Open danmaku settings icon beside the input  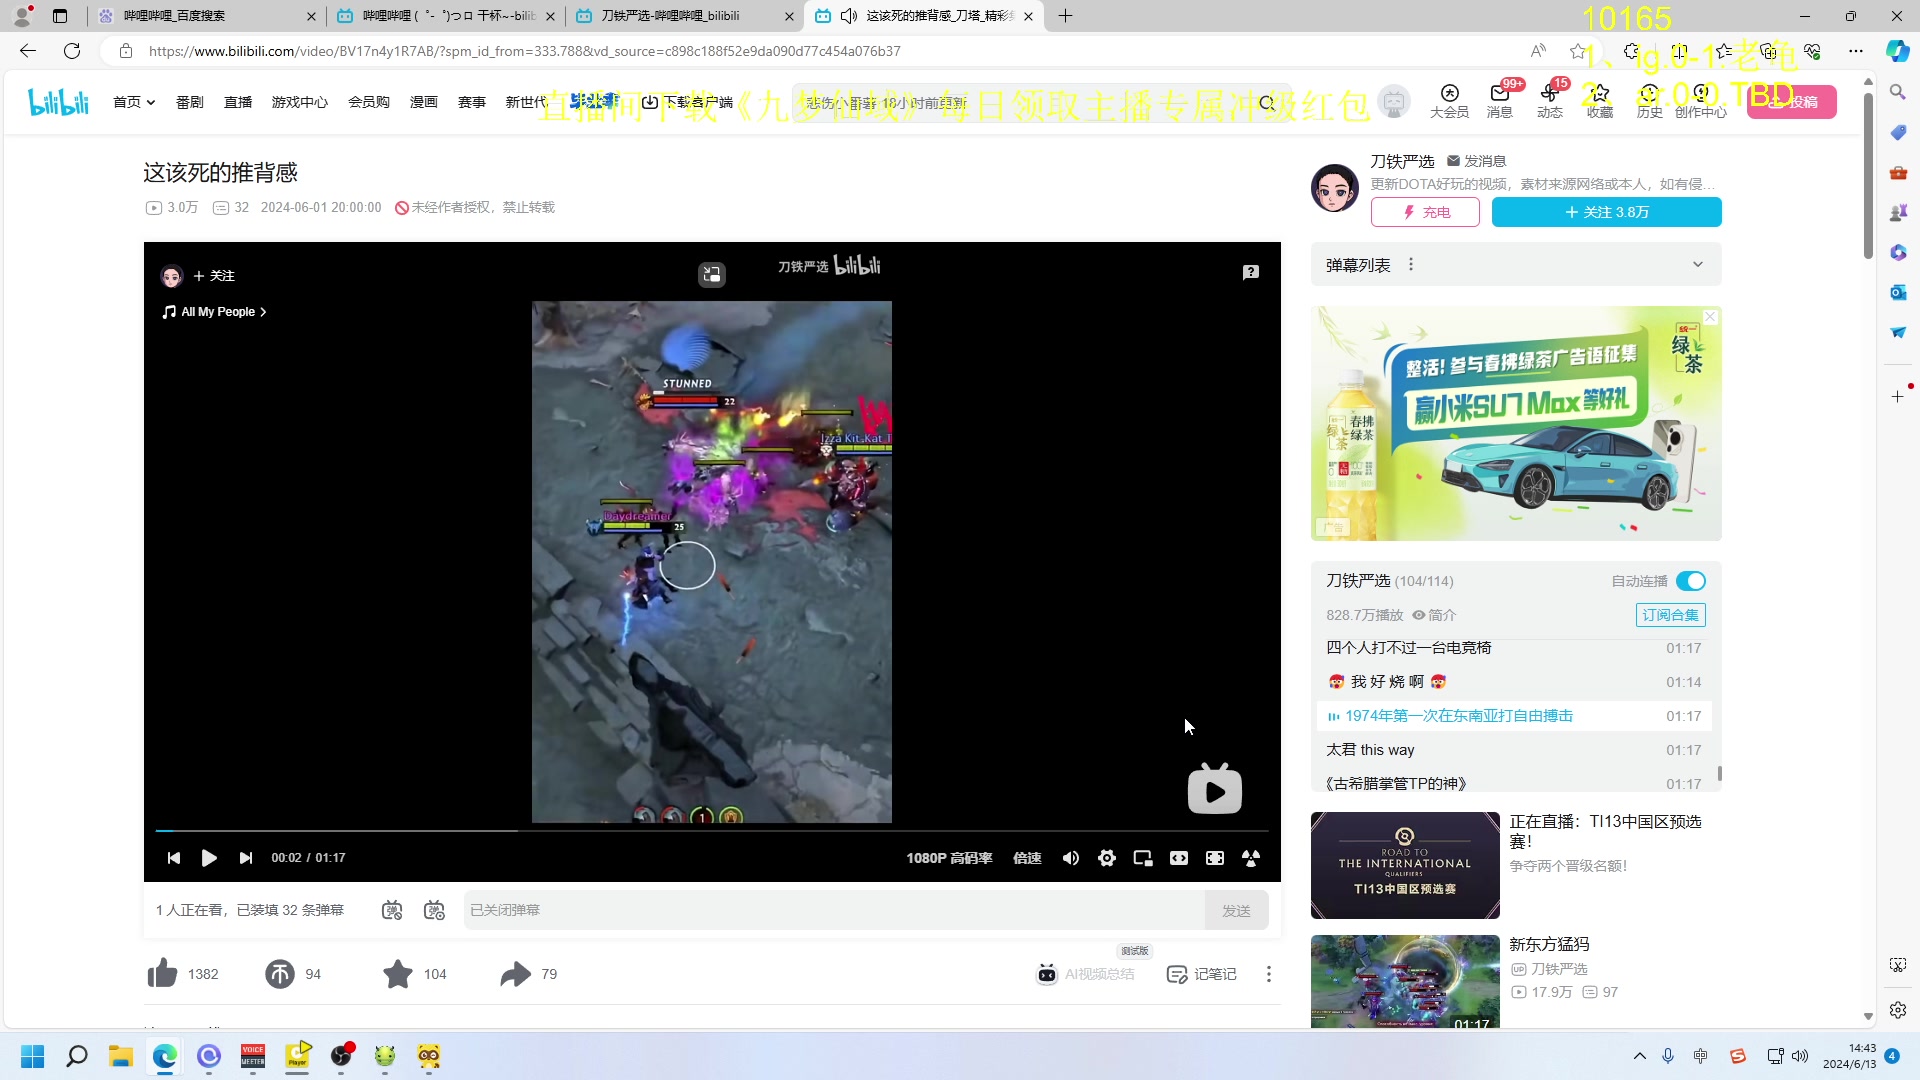[434, 910]
